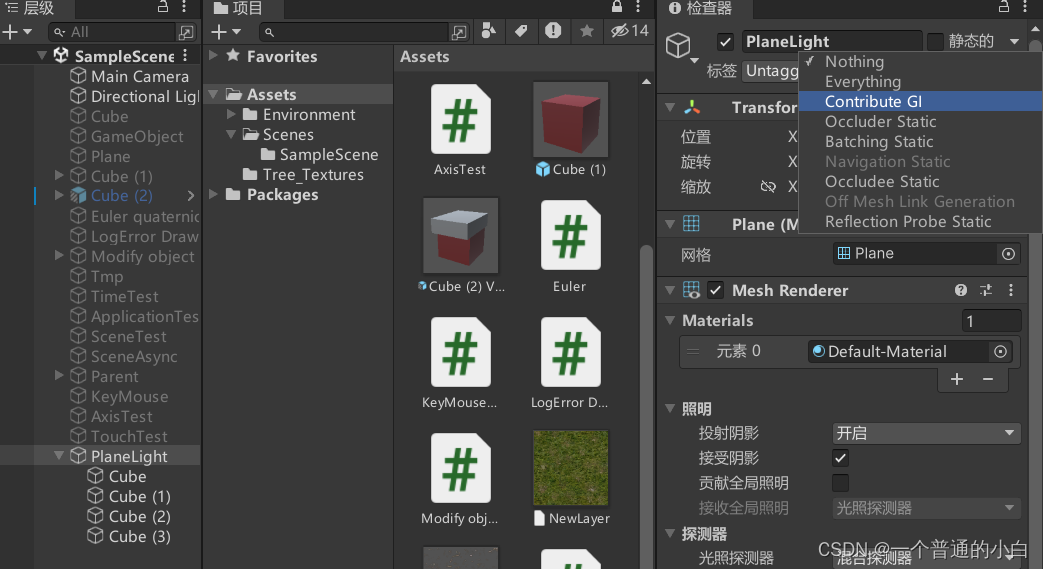Expand the Parent hierarchy node

coord(59,376)
